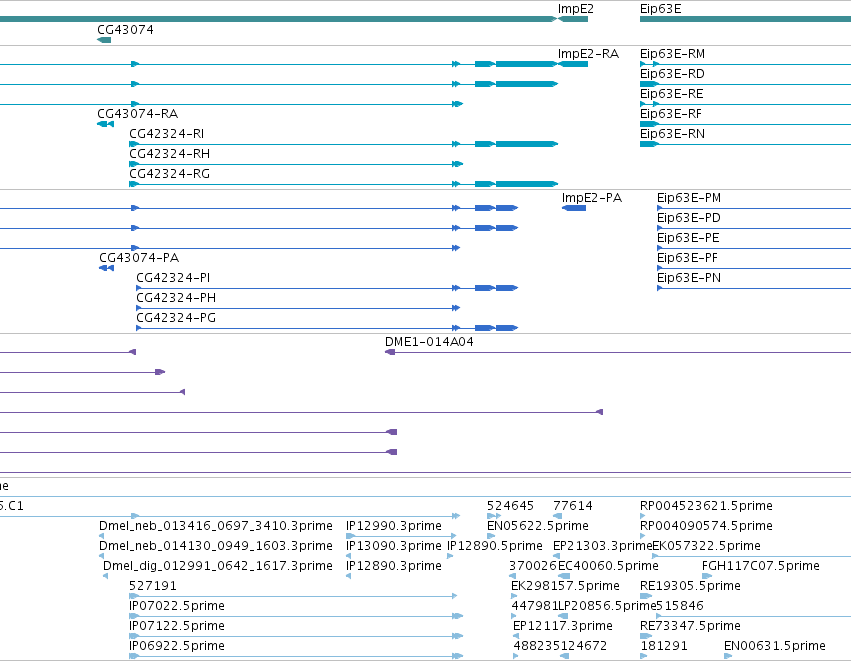Select the ImpE2 gene label
Screen dimensions: 851x661
575,9
